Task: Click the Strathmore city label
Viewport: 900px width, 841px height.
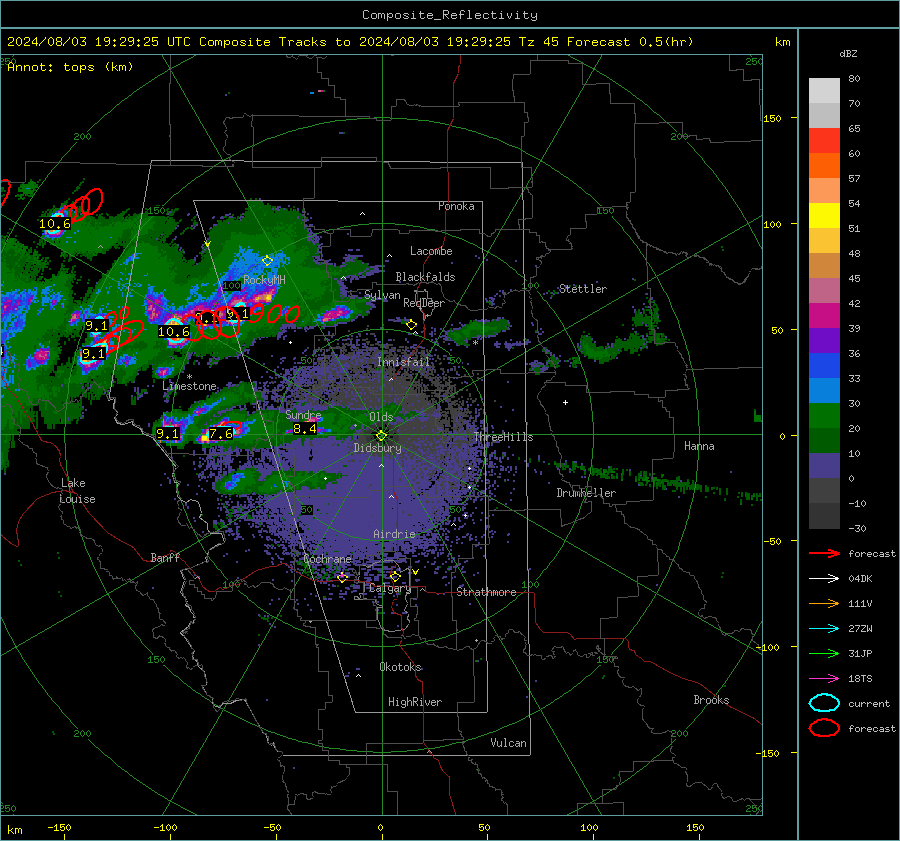Action: click(487, 592)
